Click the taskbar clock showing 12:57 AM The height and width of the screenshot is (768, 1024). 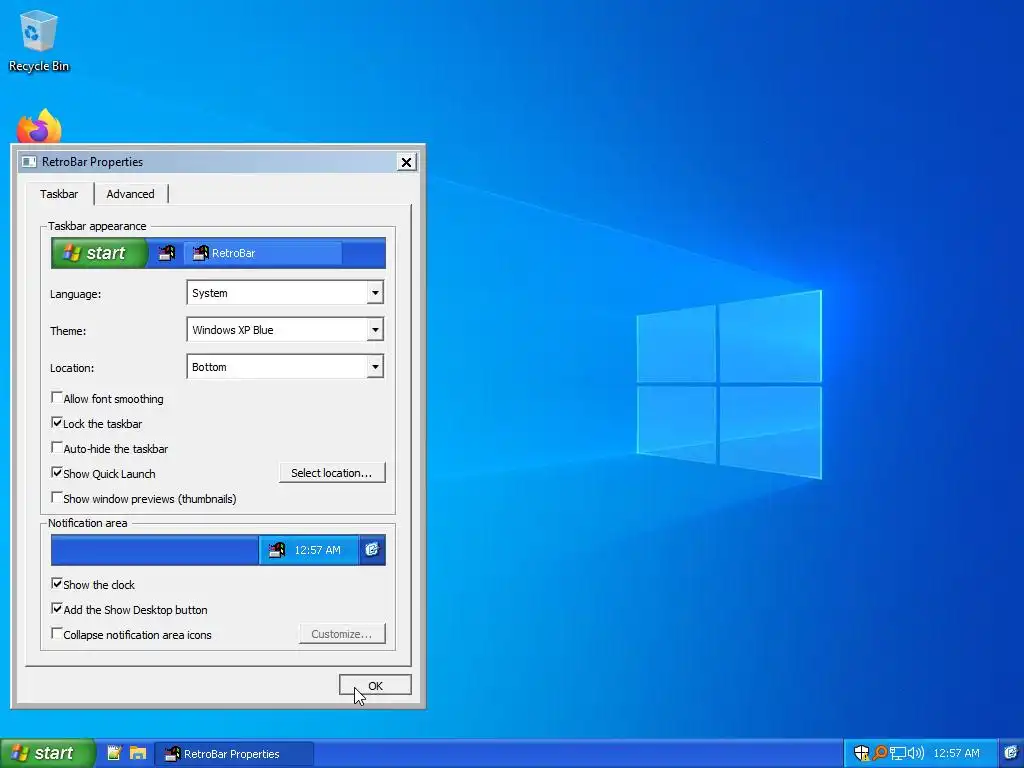pos(956,753)
